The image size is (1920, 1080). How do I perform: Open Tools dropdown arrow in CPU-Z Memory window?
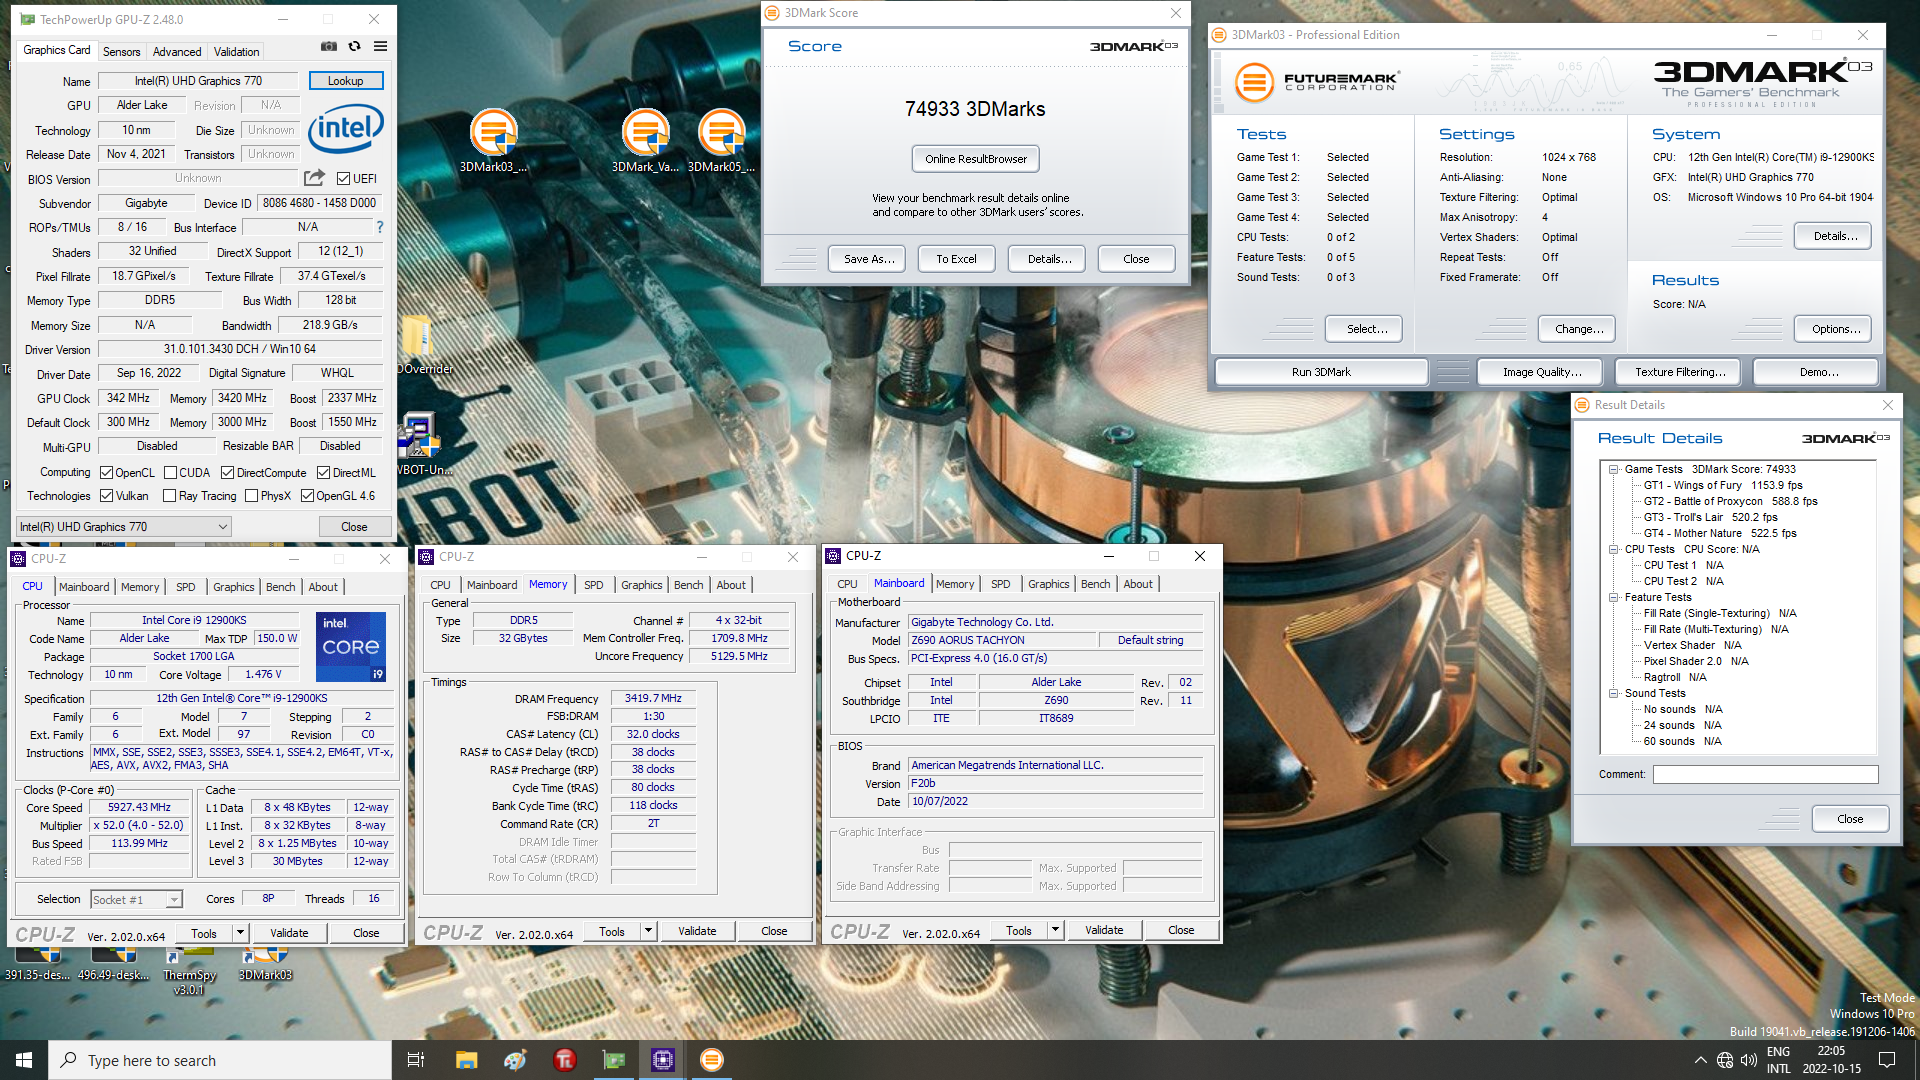point(648,931)
